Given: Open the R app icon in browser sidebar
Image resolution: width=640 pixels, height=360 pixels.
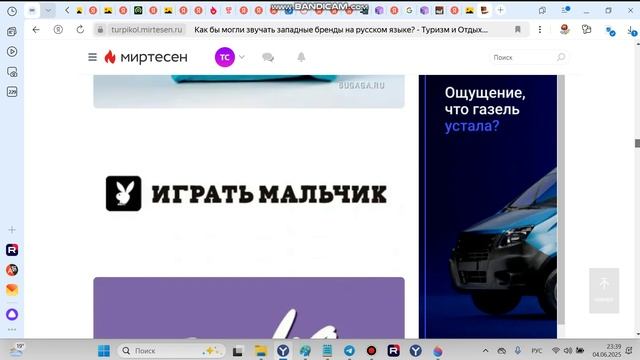Looking at the screenshot, I should click(12, 250).
